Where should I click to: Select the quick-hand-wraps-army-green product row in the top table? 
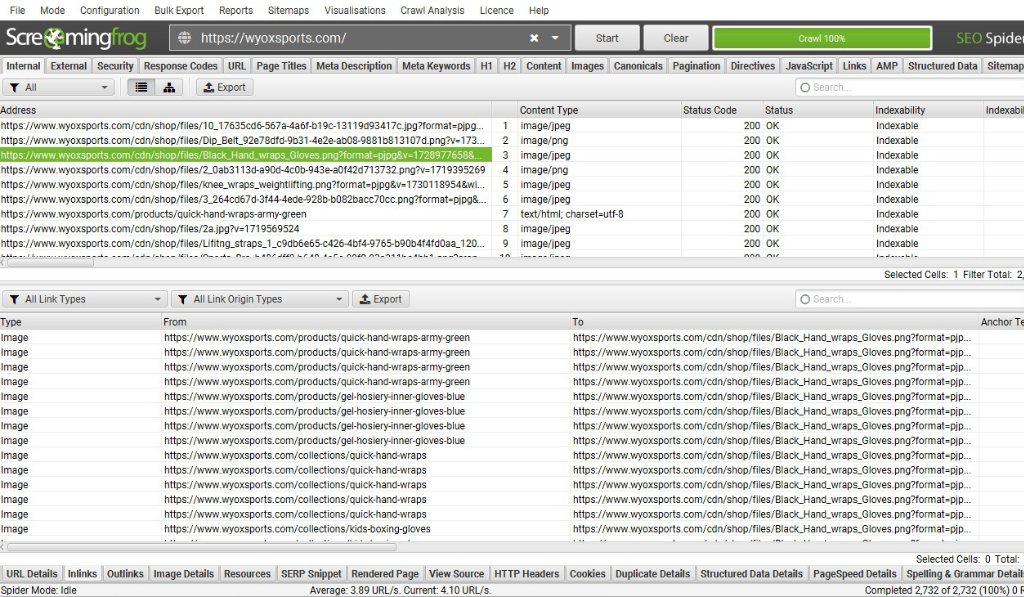(512, 214)
